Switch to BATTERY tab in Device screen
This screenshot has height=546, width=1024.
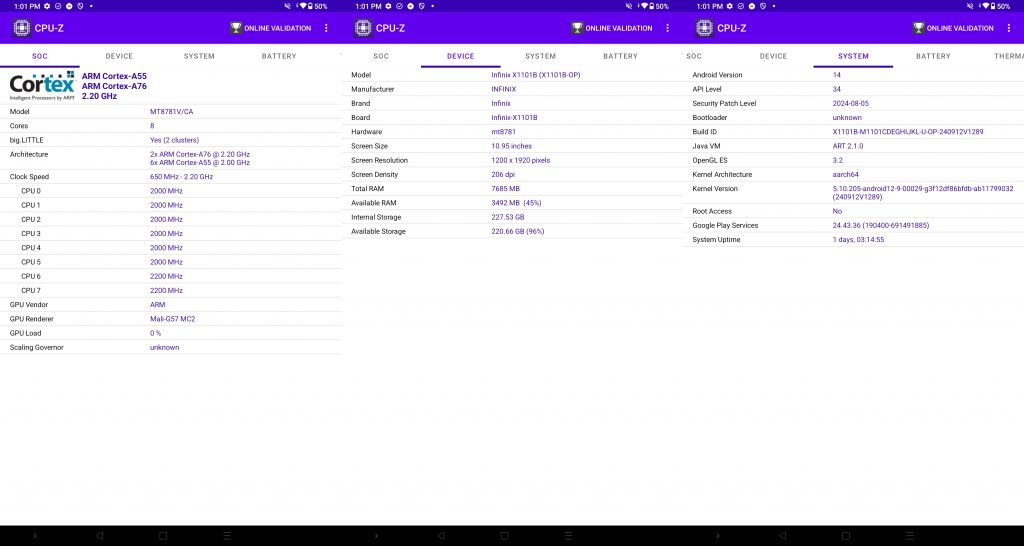pyautogui.click(x=620, y=56)
